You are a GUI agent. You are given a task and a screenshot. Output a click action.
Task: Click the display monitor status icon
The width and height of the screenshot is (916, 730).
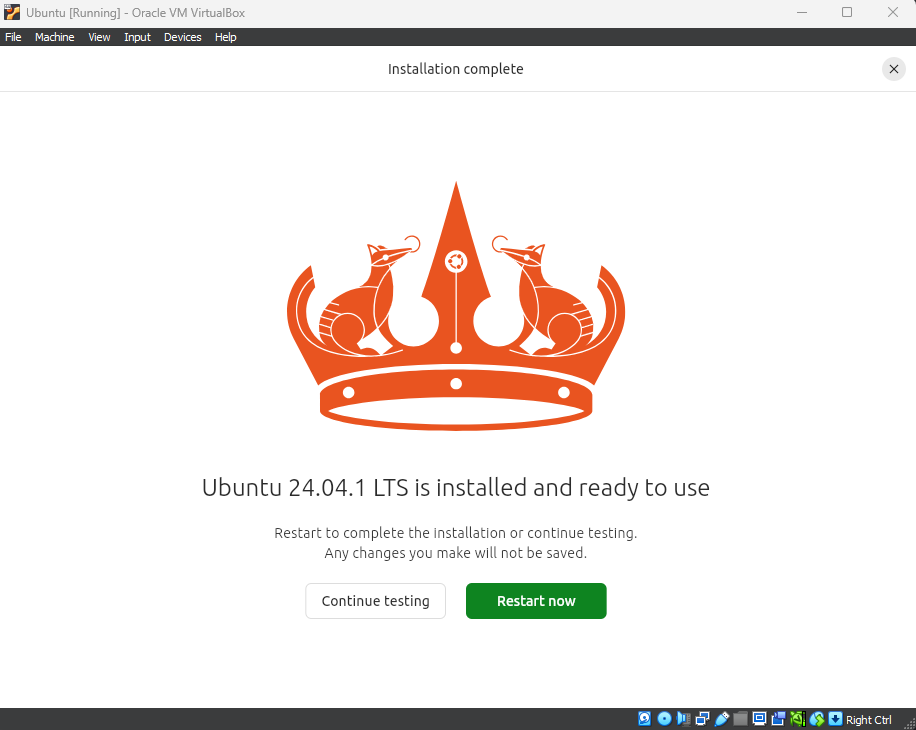(x=759, y=719)
